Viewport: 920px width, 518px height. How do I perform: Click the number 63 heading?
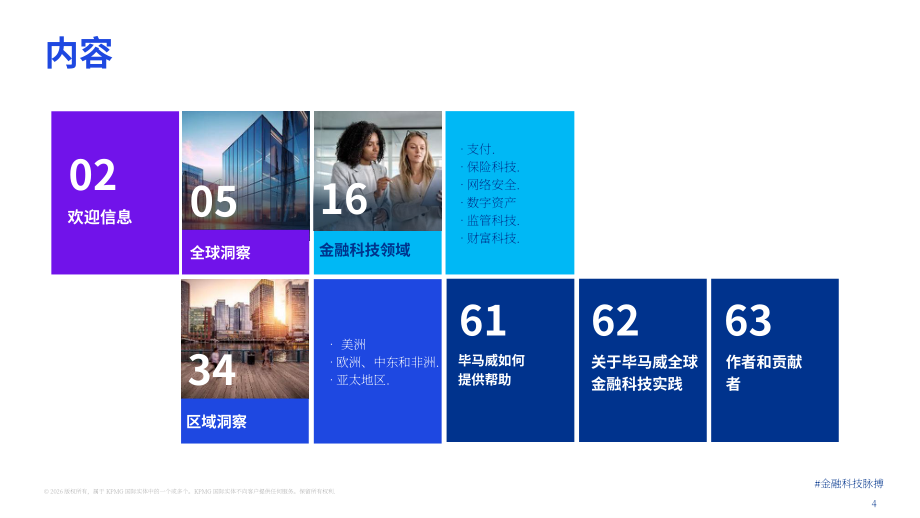[748, 320]
